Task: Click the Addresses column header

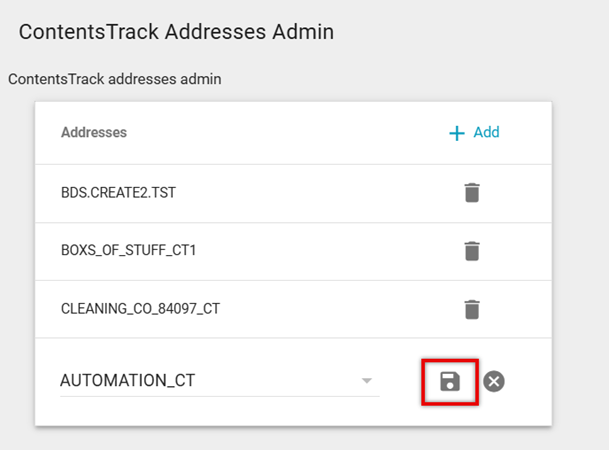Action: (94, 132)
